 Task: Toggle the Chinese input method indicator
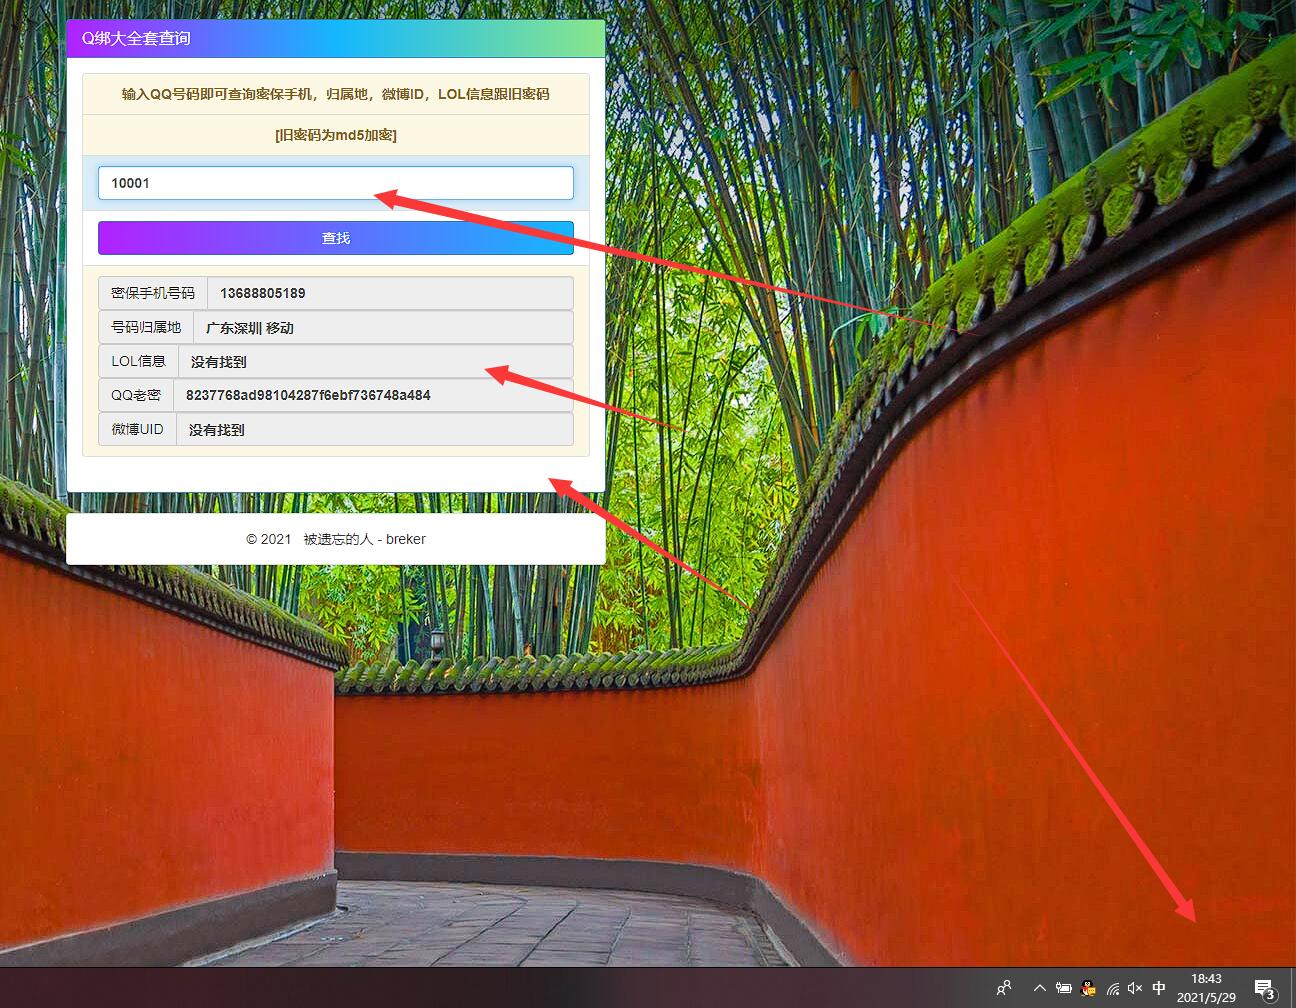[1159, 988]
